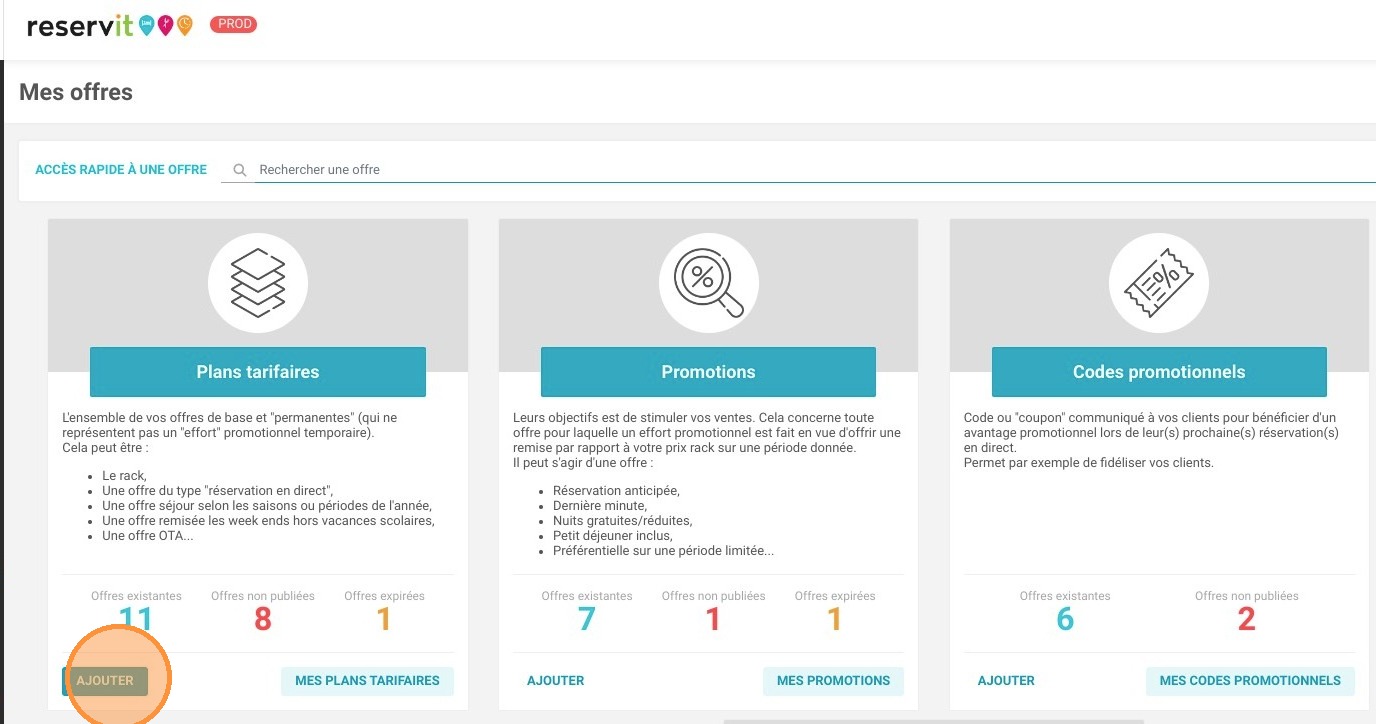The height and width of the screenshot is (724, 1376).
Task: Click the 'Nuits gratuites/réduites,' bullet item
Action: coord(622,521)
